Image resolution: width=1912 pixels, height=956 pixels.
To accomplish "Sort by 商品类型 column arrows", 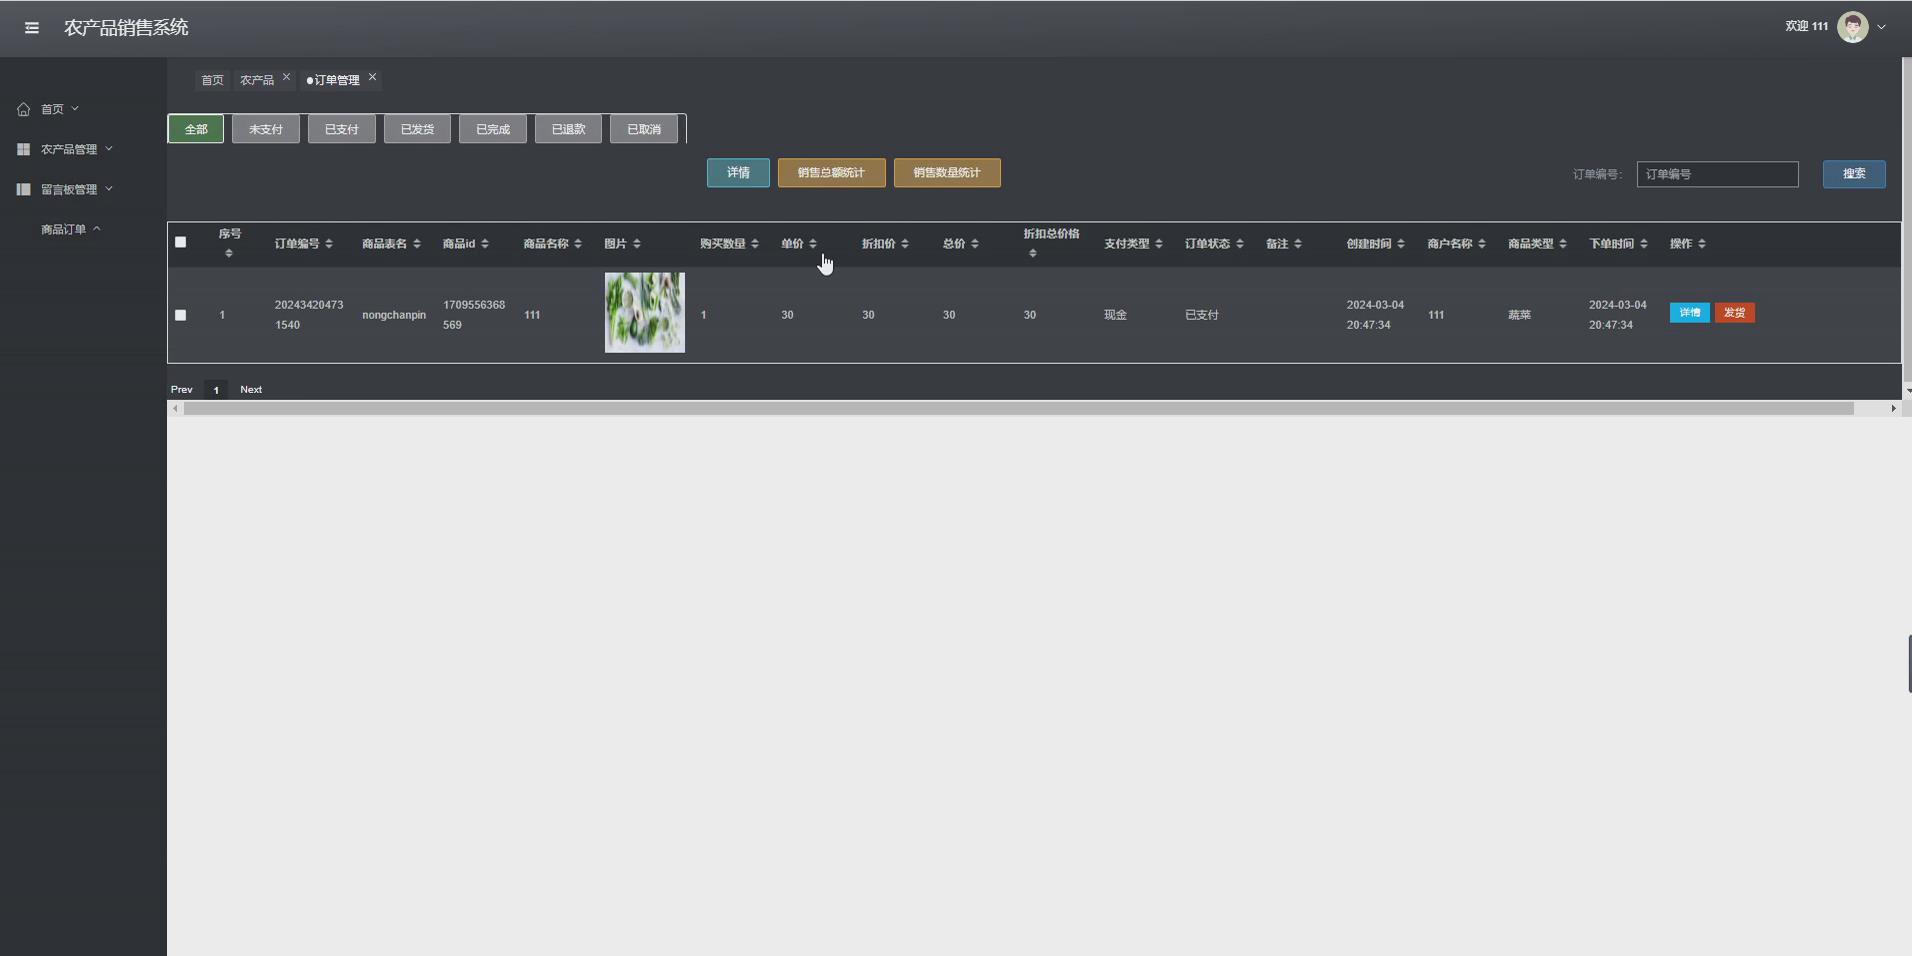I will coord(1563,244).
